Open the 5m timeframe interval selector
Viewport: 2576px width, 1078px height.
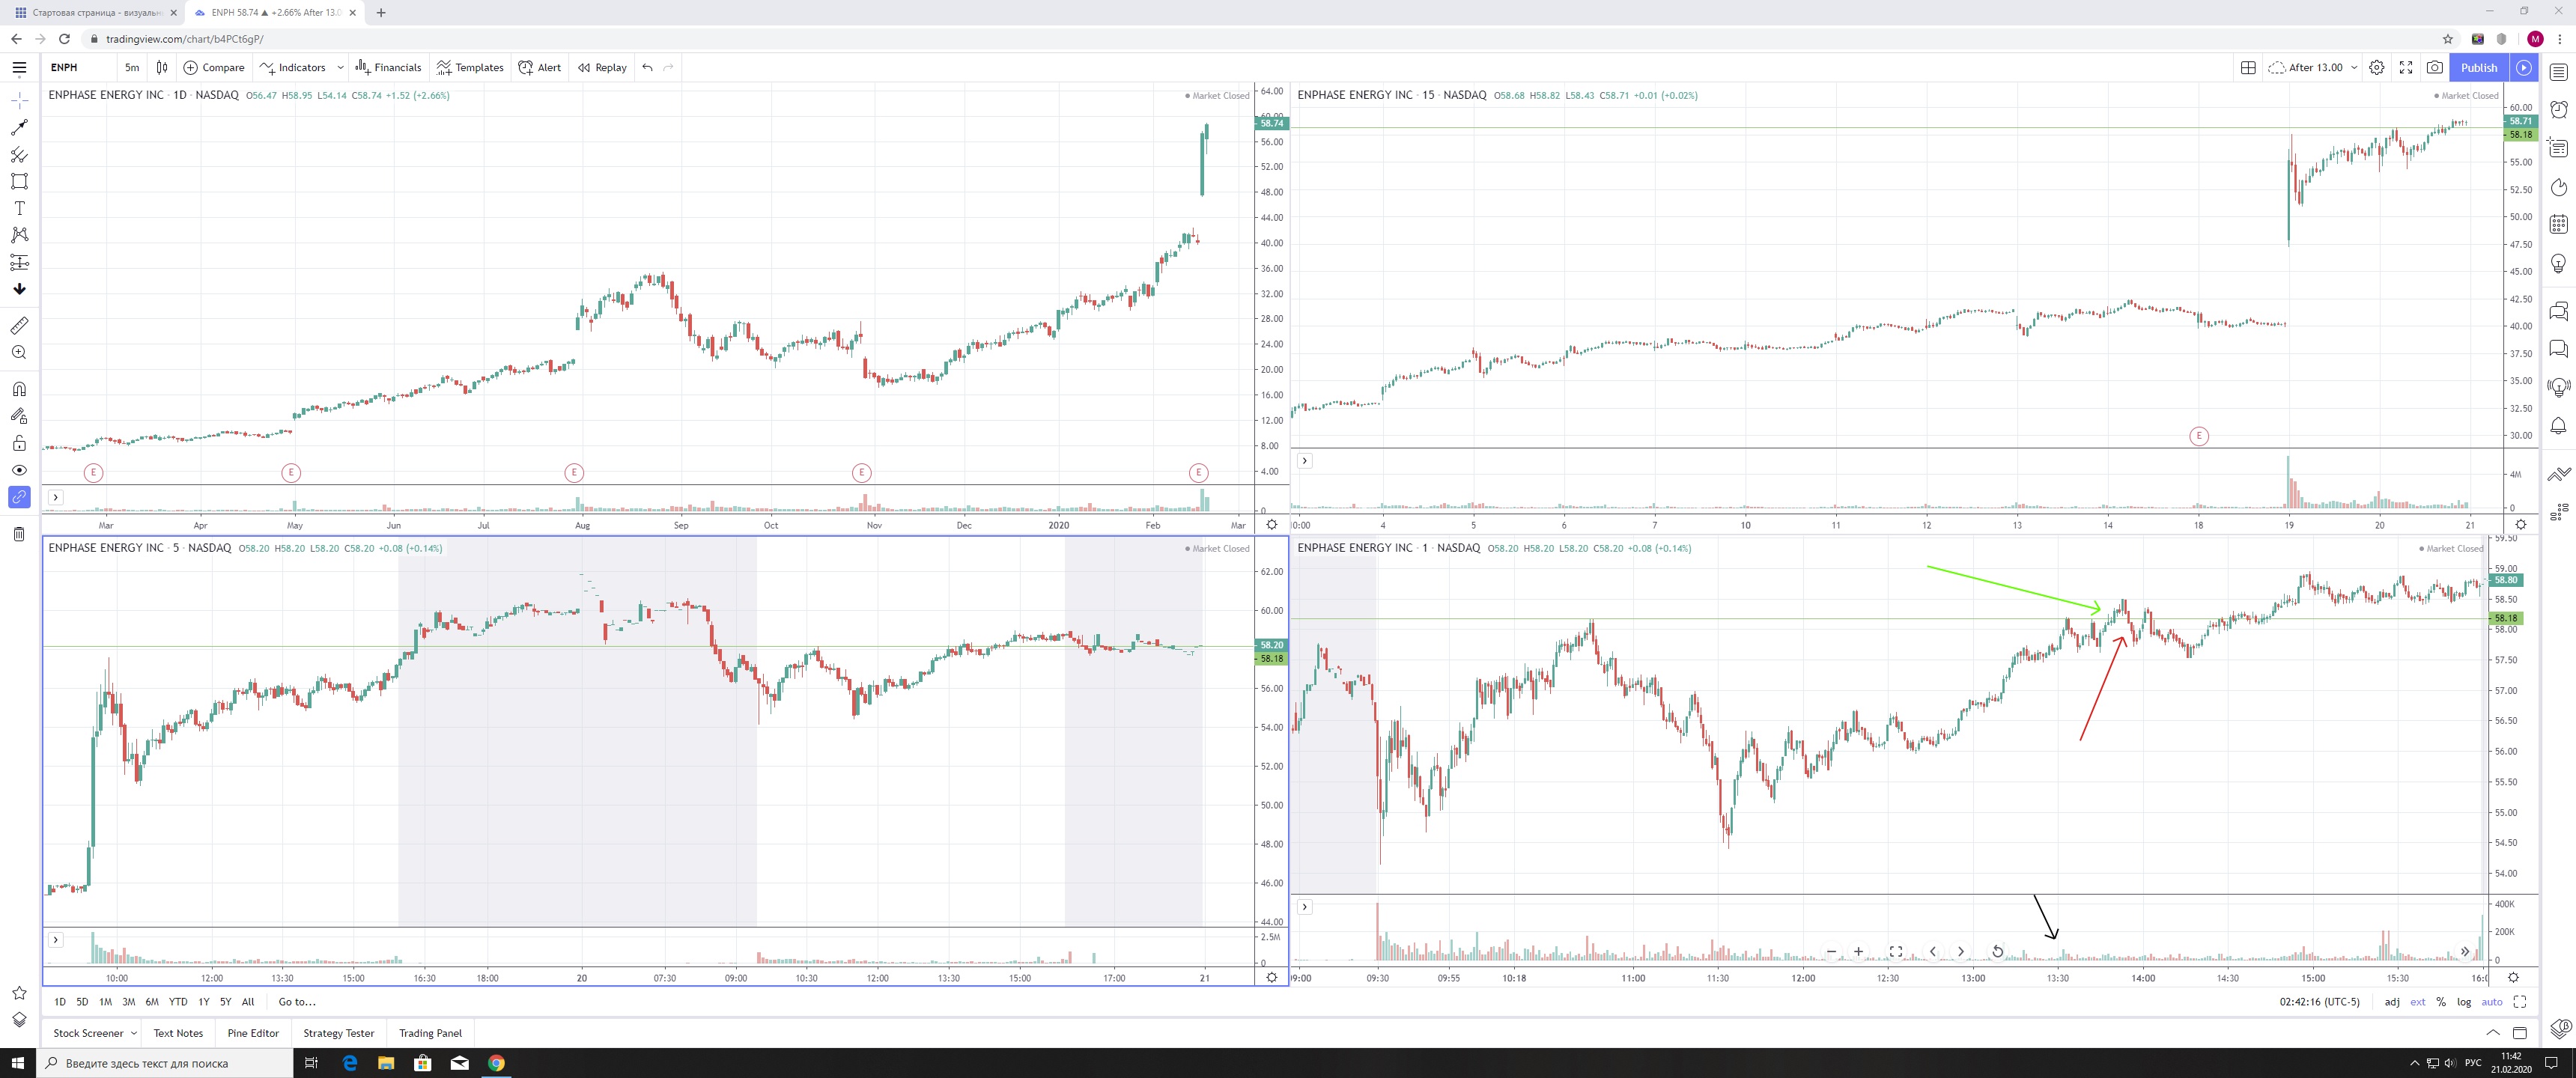(132, 67)
